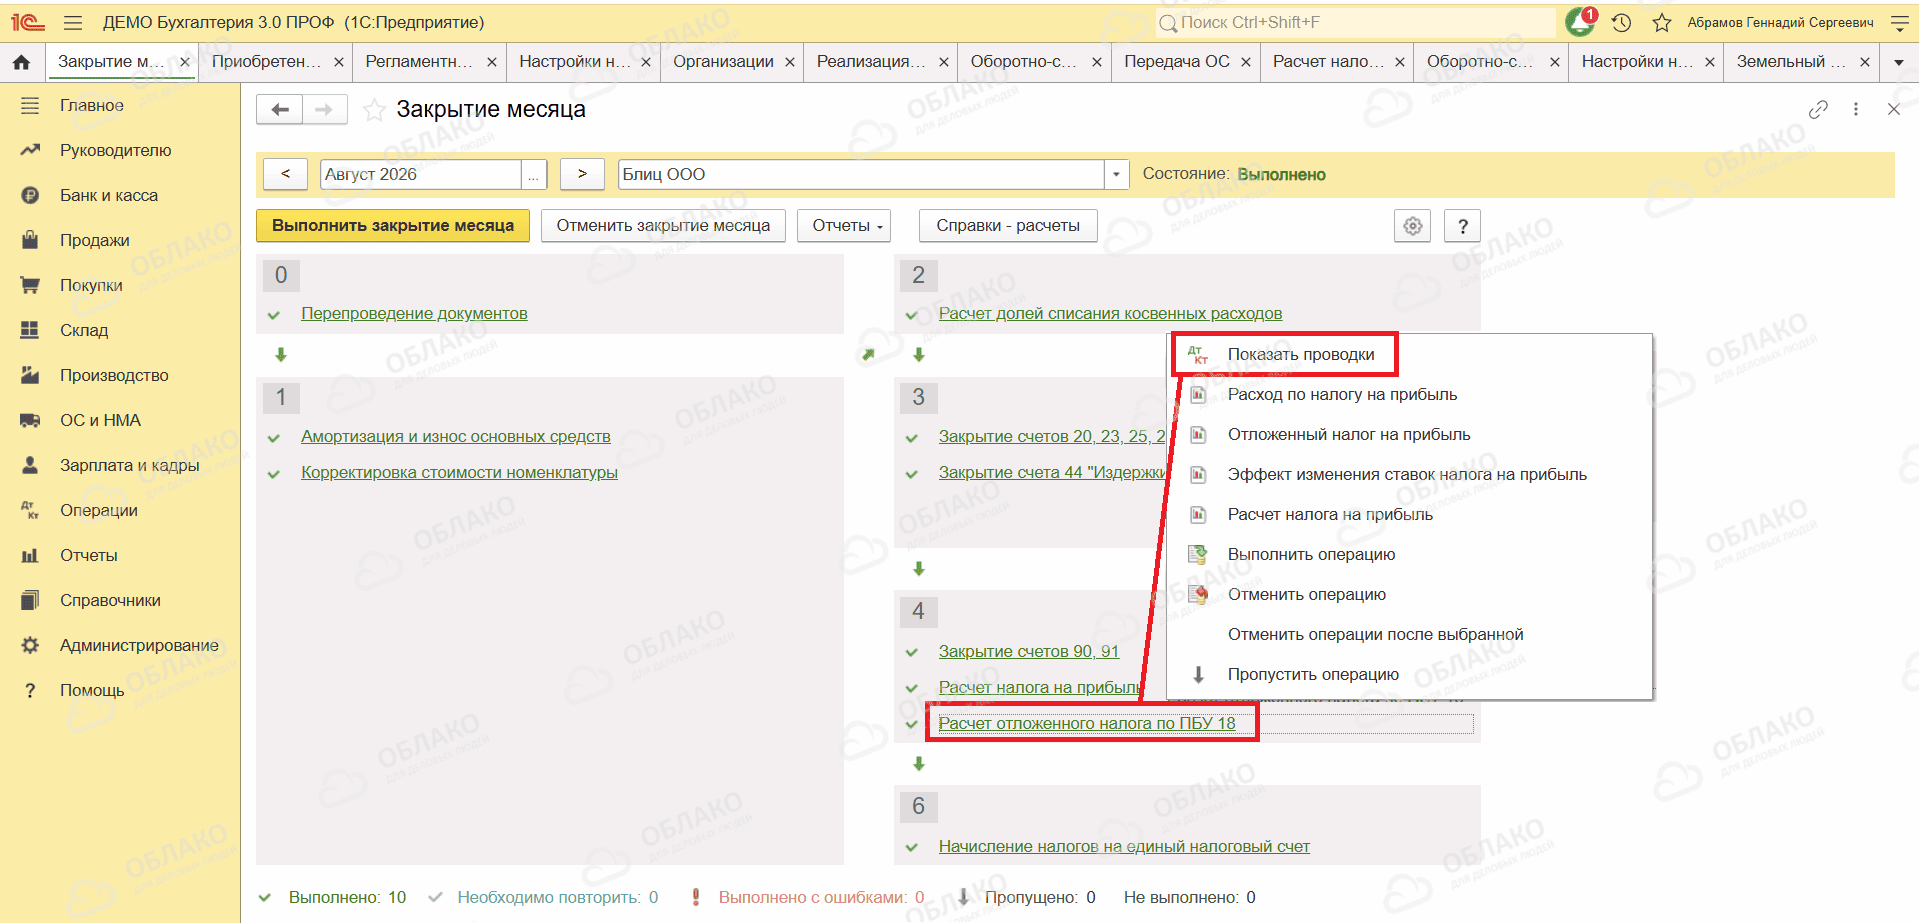The width and height of the screenshot is (1919, 923).
Task: Open history clock icon
Action: 1622,22
